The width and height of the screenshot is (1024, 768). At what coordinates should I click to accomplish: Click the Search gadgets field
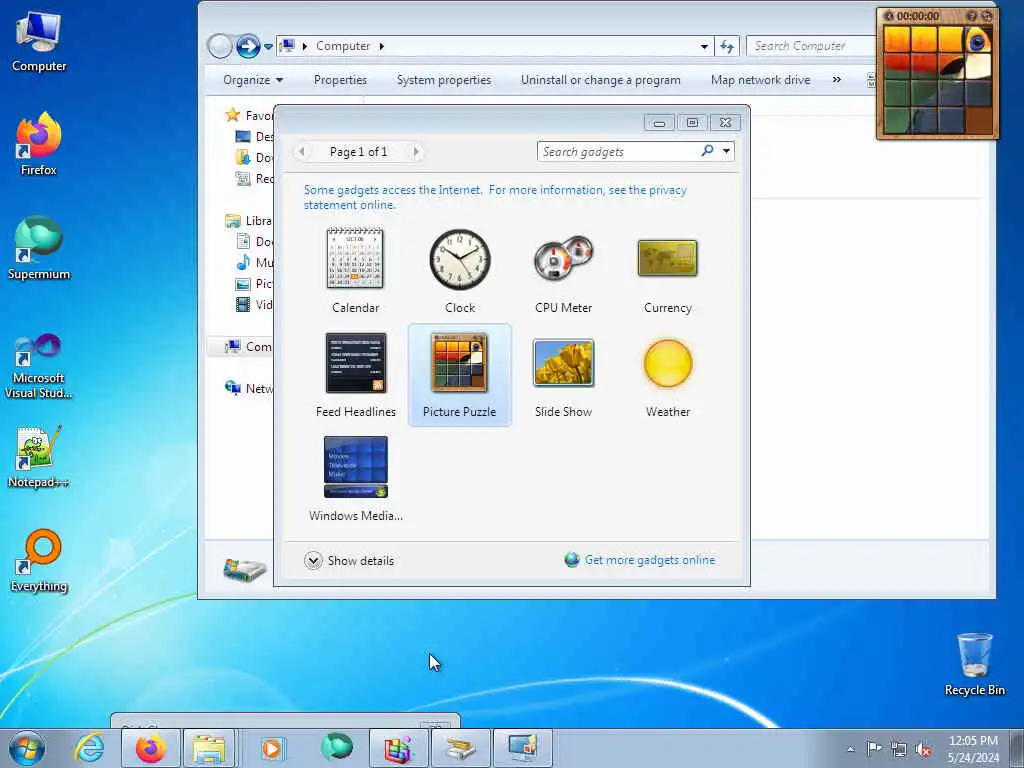619,152
